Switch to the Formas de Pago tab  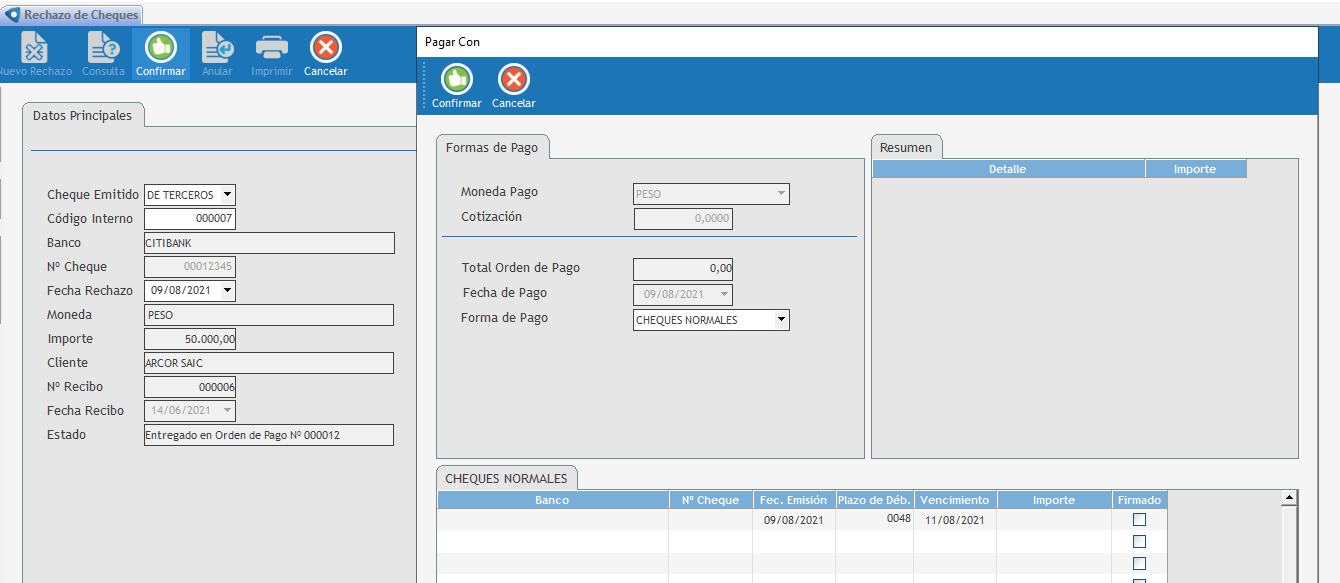point(492,148)
